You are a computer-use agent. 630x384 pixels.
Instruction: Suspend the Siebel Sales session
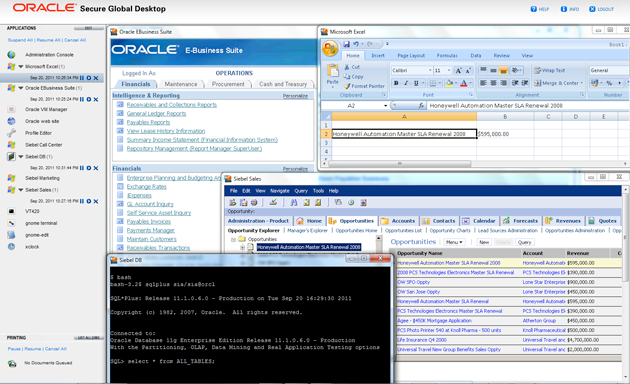pyautogui.click(x=82, y=201)
